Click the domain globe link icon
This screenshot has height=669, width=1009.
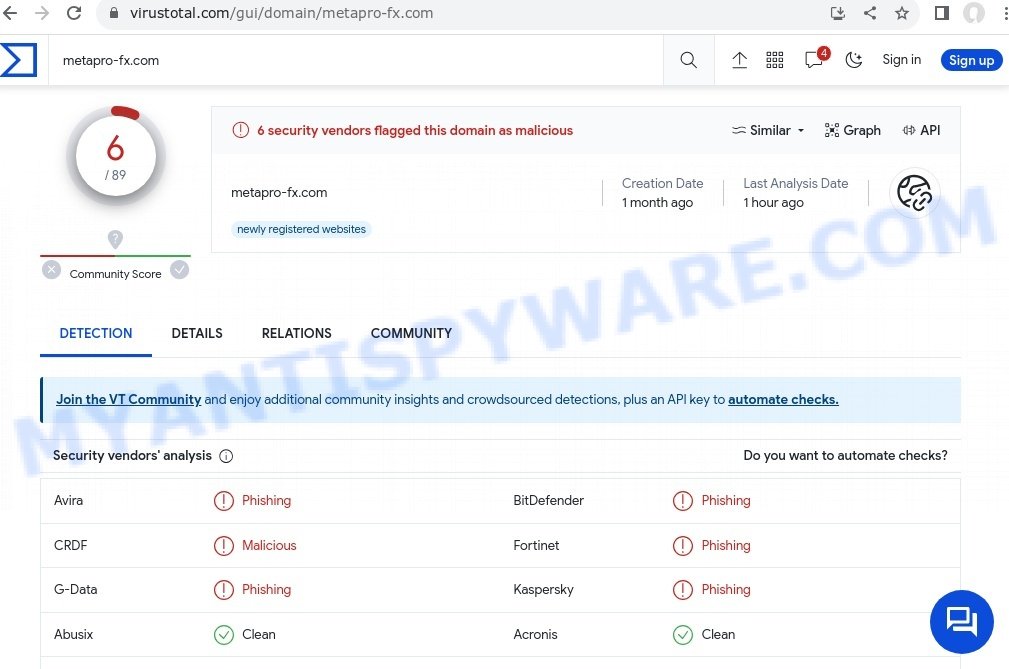point(914,192)
